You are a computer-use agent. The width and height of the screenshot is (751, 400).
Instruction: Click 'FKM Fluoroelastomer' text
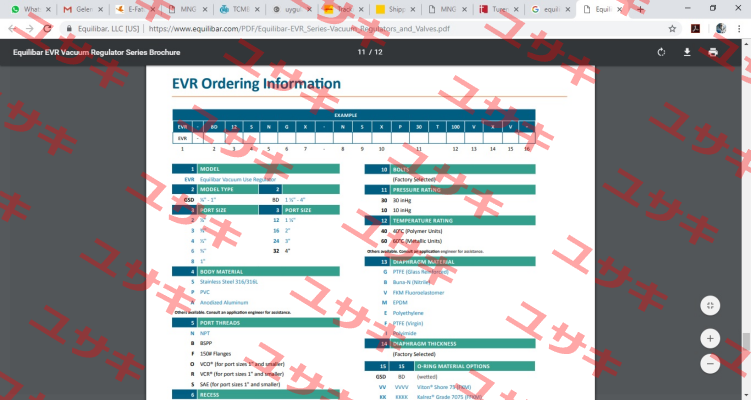[419, 292]
